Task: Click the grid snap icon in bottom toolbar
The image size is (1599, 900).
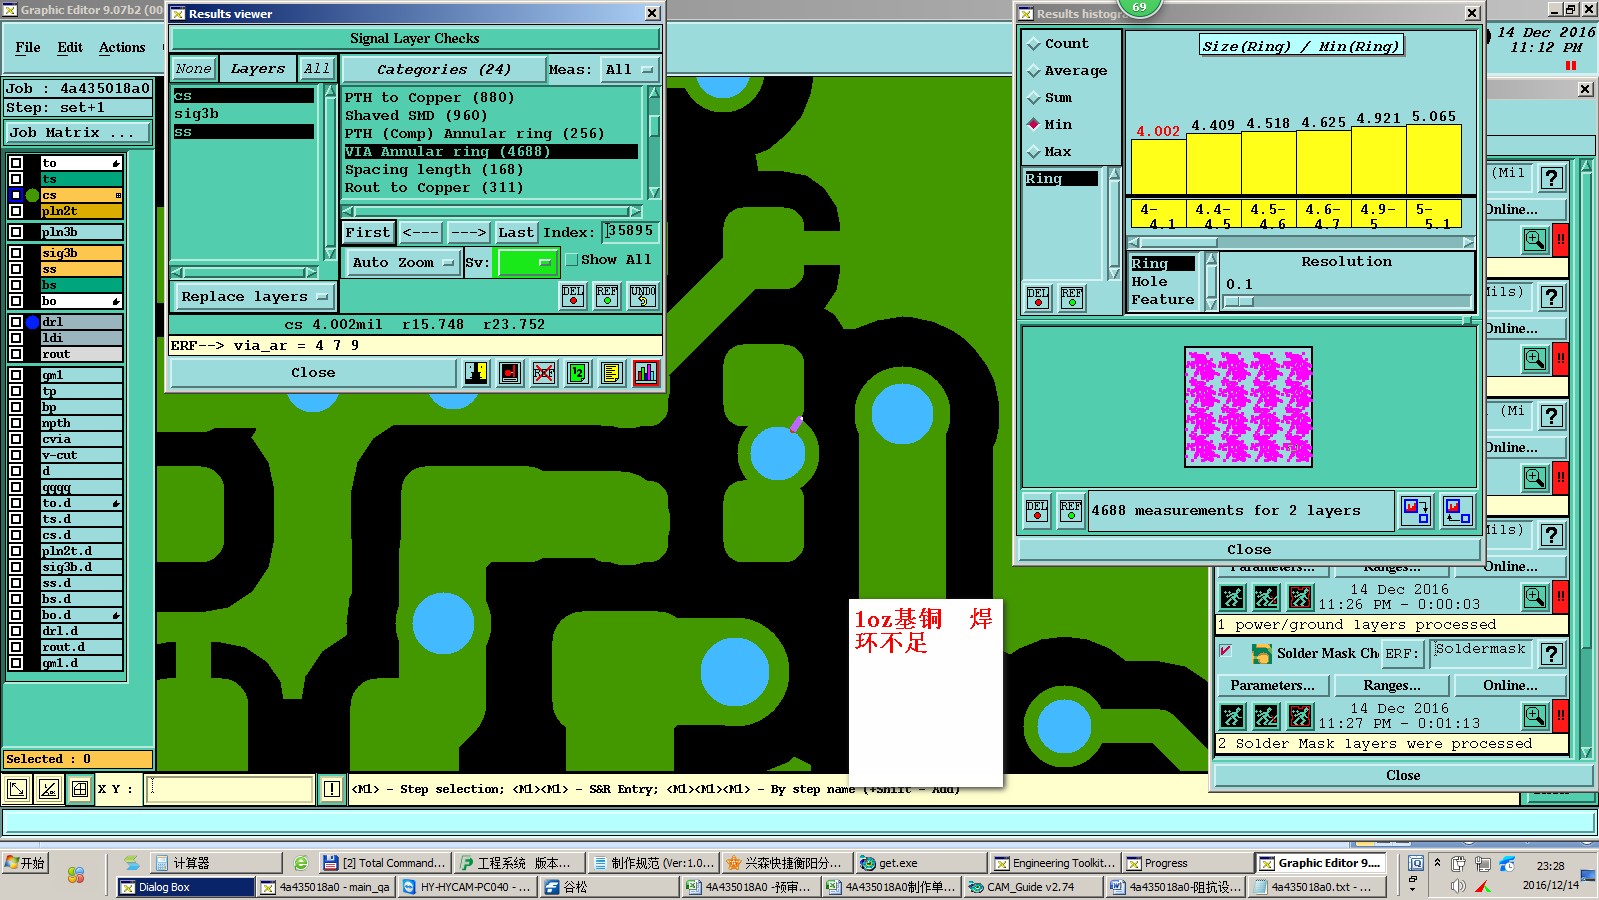Action: pyautogui.click(x=80, y=789)
